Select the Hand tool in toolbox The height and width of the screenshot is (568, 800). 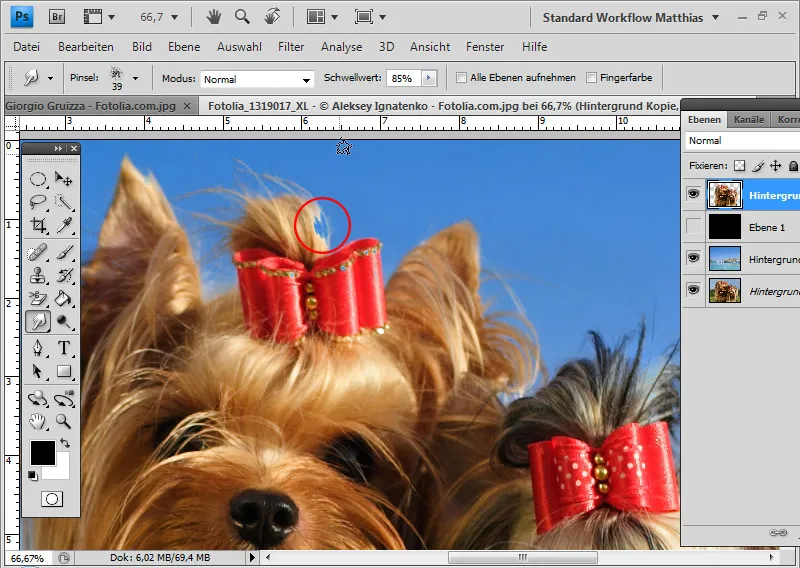(x=38, y=422)
